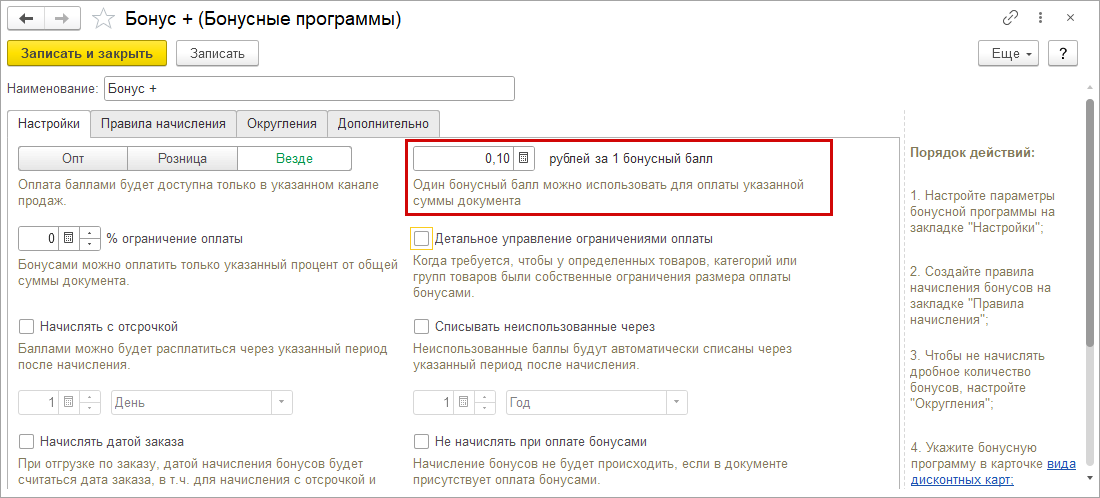
Task: Add this form to favorites with star
Action: pyautogui.click(x=101, y=19)
